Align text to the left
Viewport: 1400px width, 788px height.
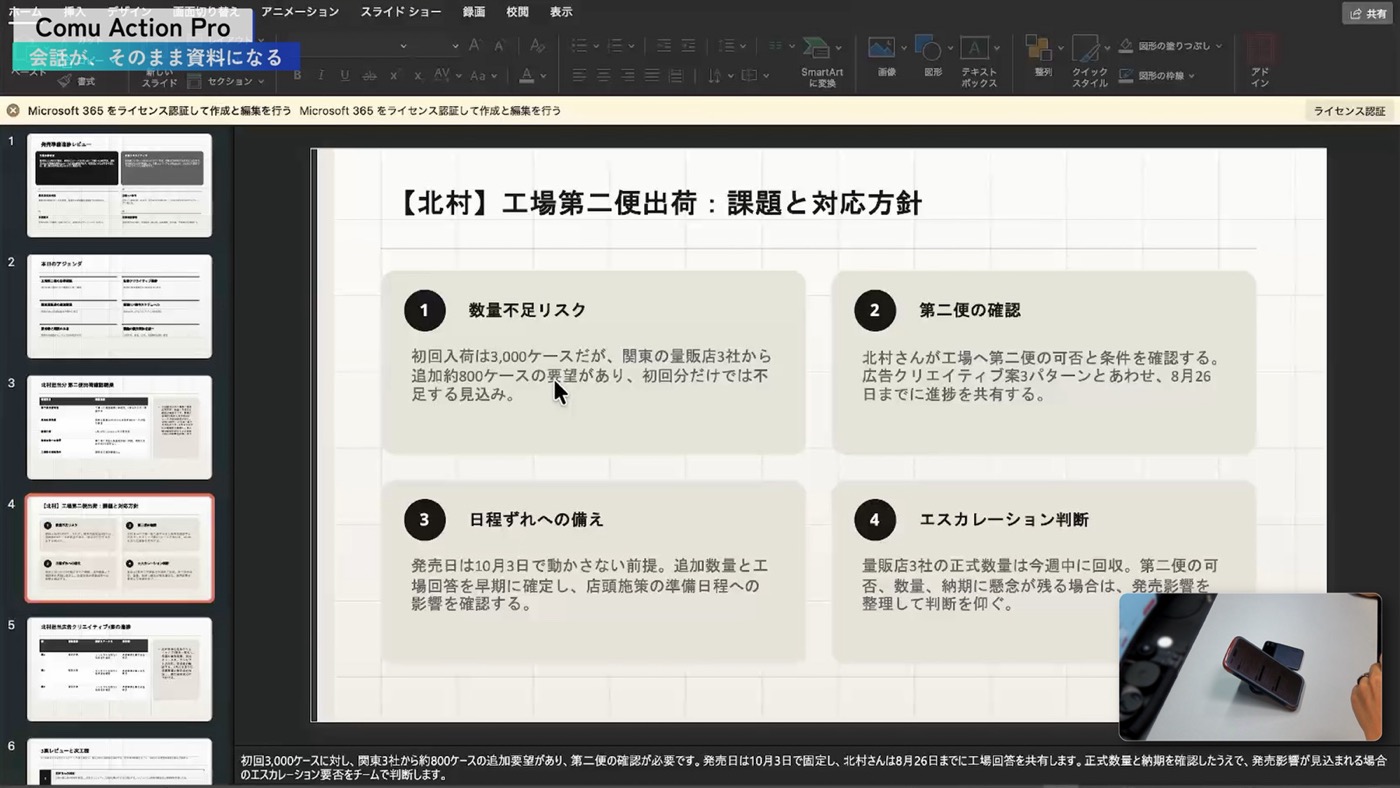tap(580, 76)
